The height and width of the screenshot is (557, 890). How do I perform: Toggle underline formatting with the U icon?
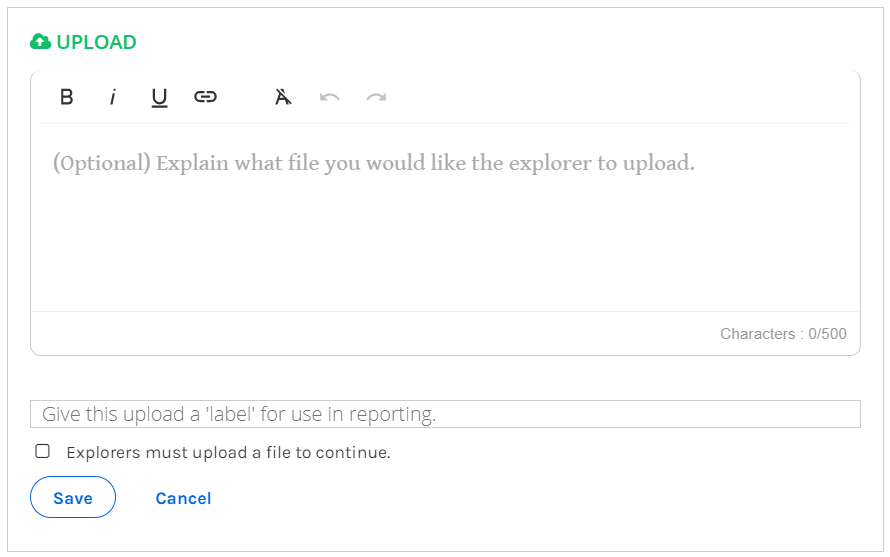click(x=159, y=97)
